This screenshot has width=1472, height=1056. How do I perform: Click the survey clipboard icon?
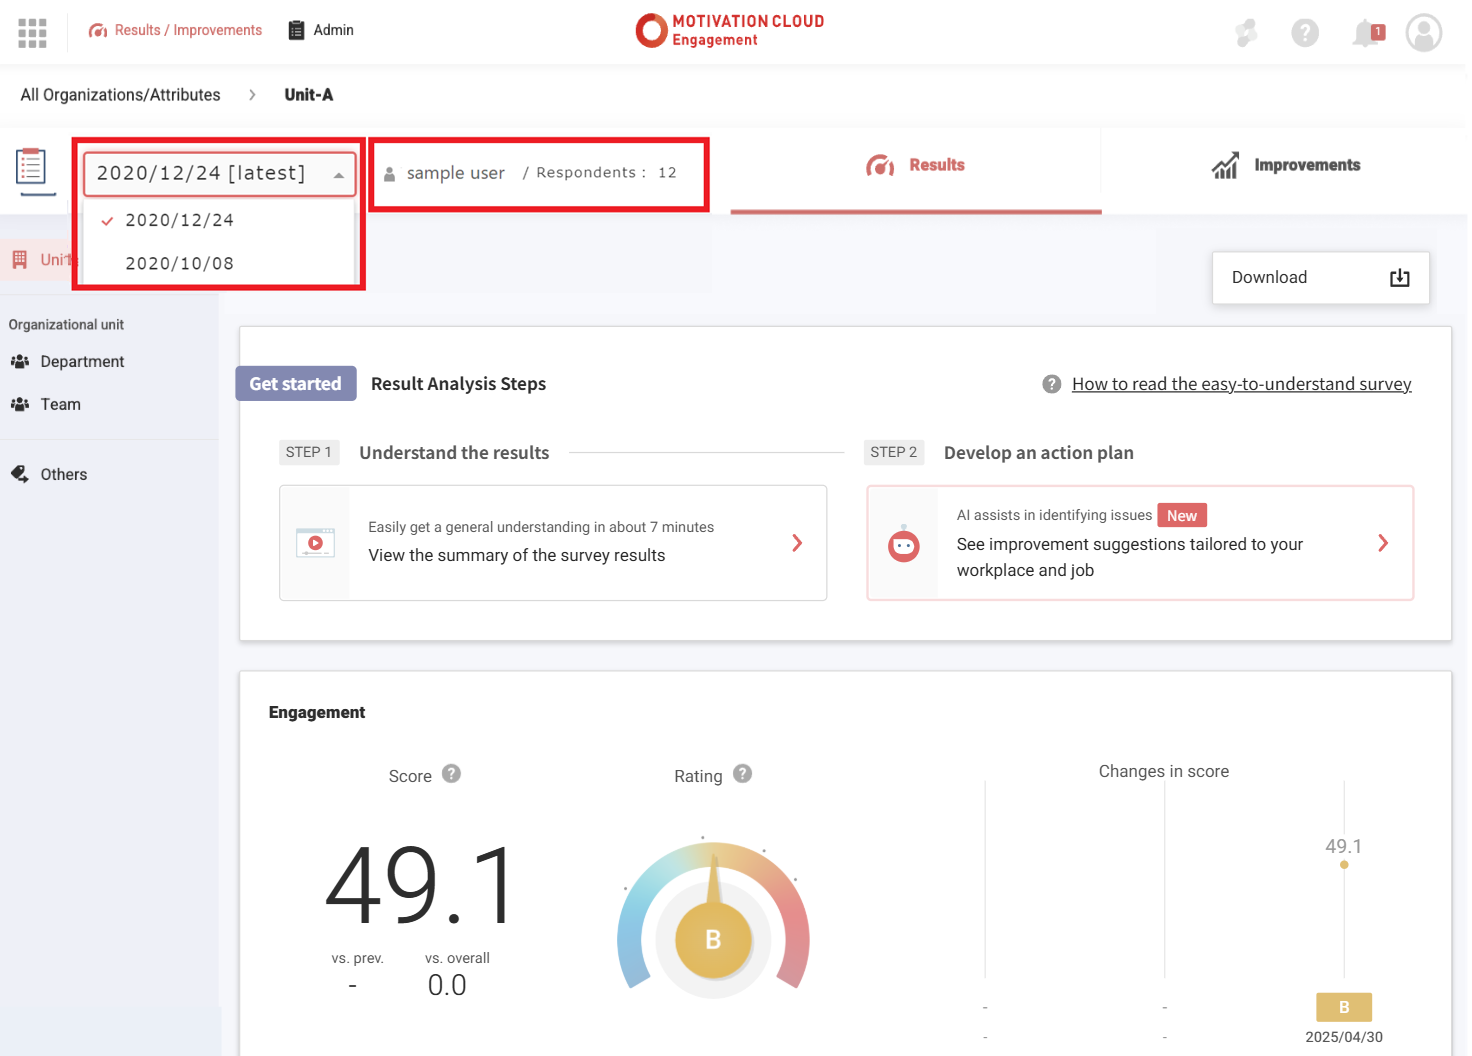pyautogui.click(x=31, y=167)
